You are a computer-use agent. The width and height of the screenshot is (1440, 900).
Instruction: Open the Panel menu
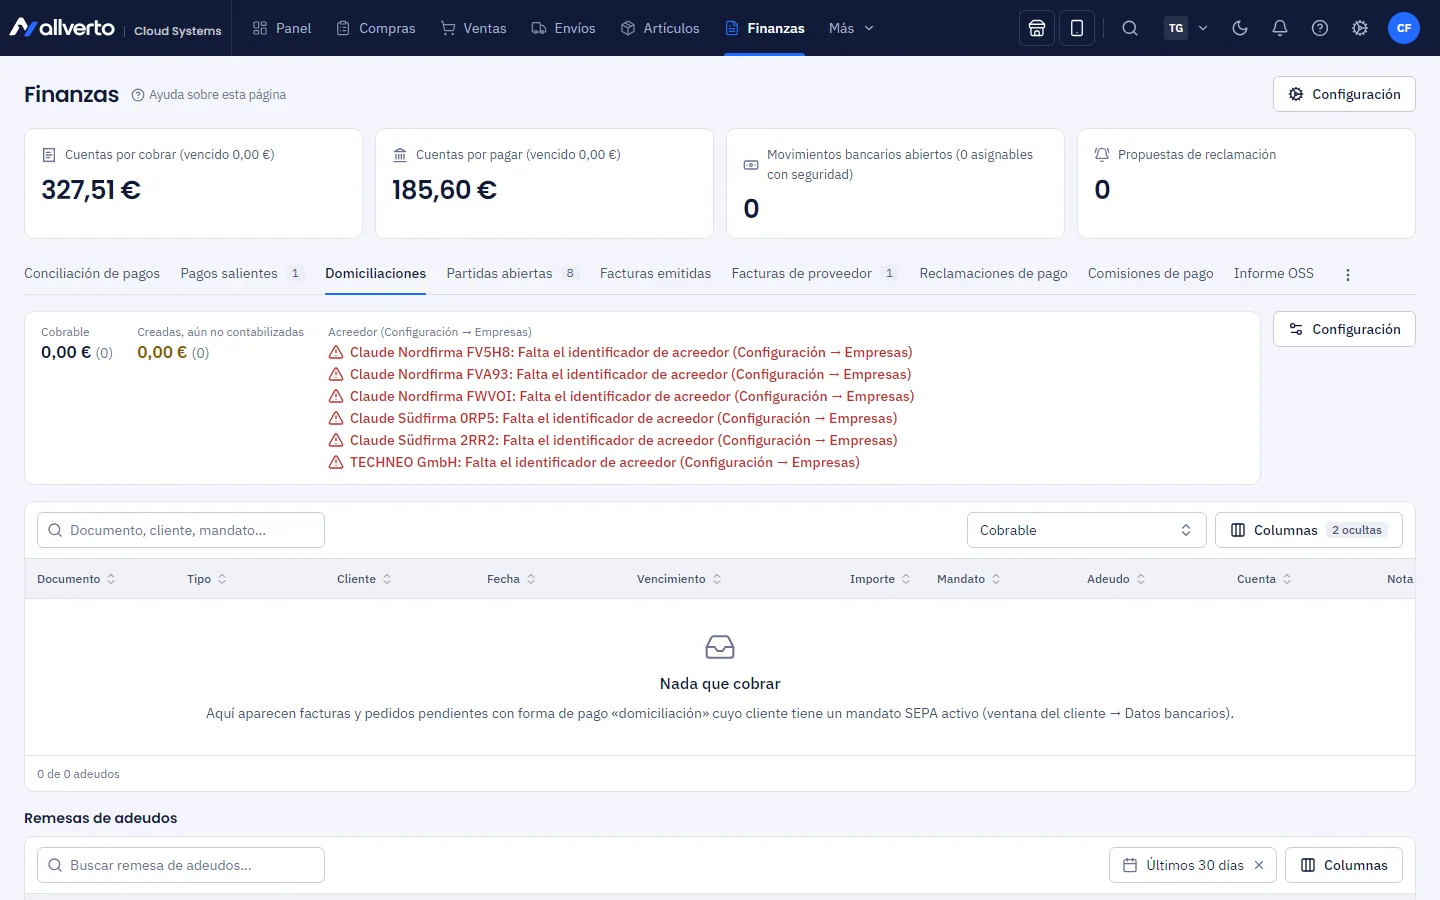point(282,28)
